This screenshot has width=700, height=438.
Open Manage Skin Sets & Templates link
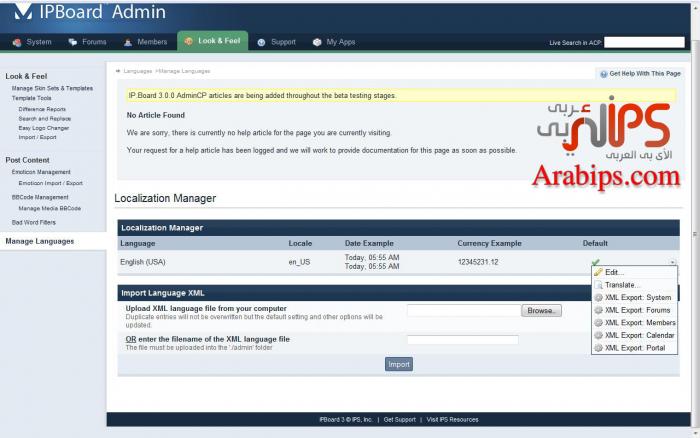coord(59,88)
